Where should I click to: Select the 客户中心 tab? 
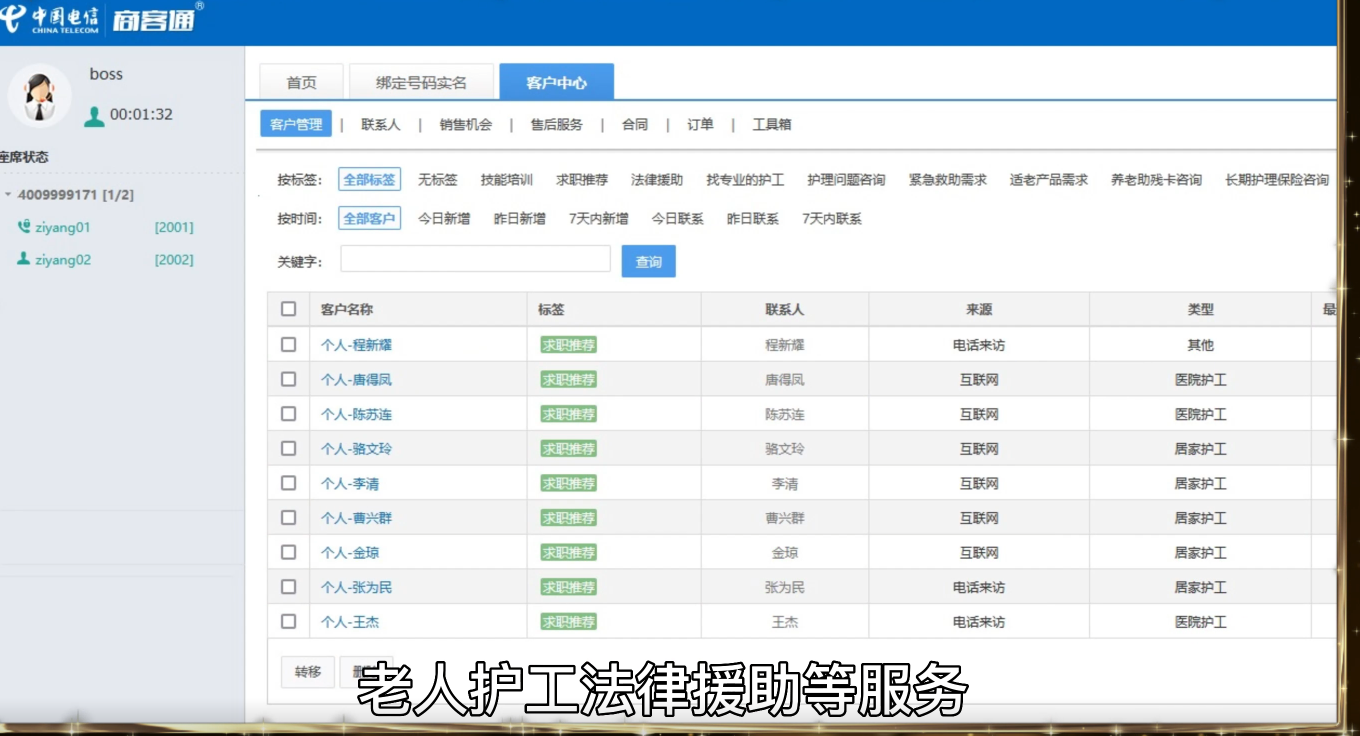556,82
